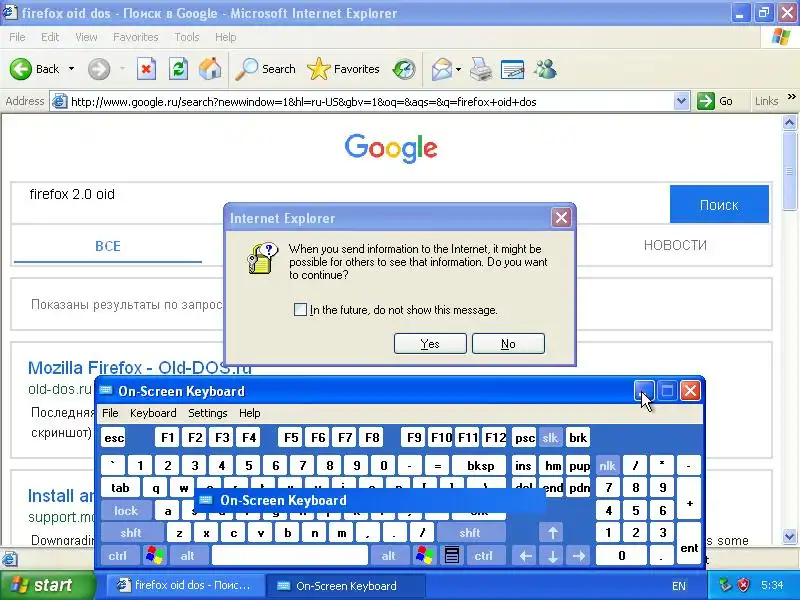
Task: Open Favorites star icon
Action: [319, 69]
